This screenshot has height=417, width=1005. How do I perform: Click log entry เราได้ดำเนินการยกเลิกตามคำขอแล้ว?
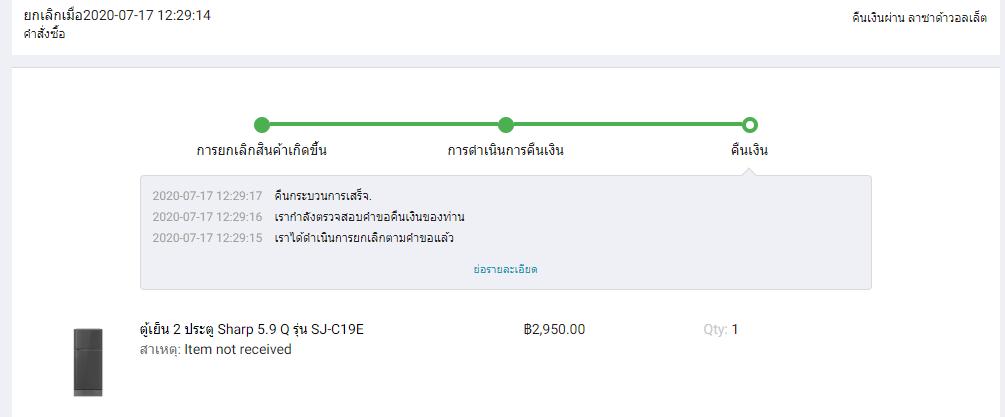363,238
